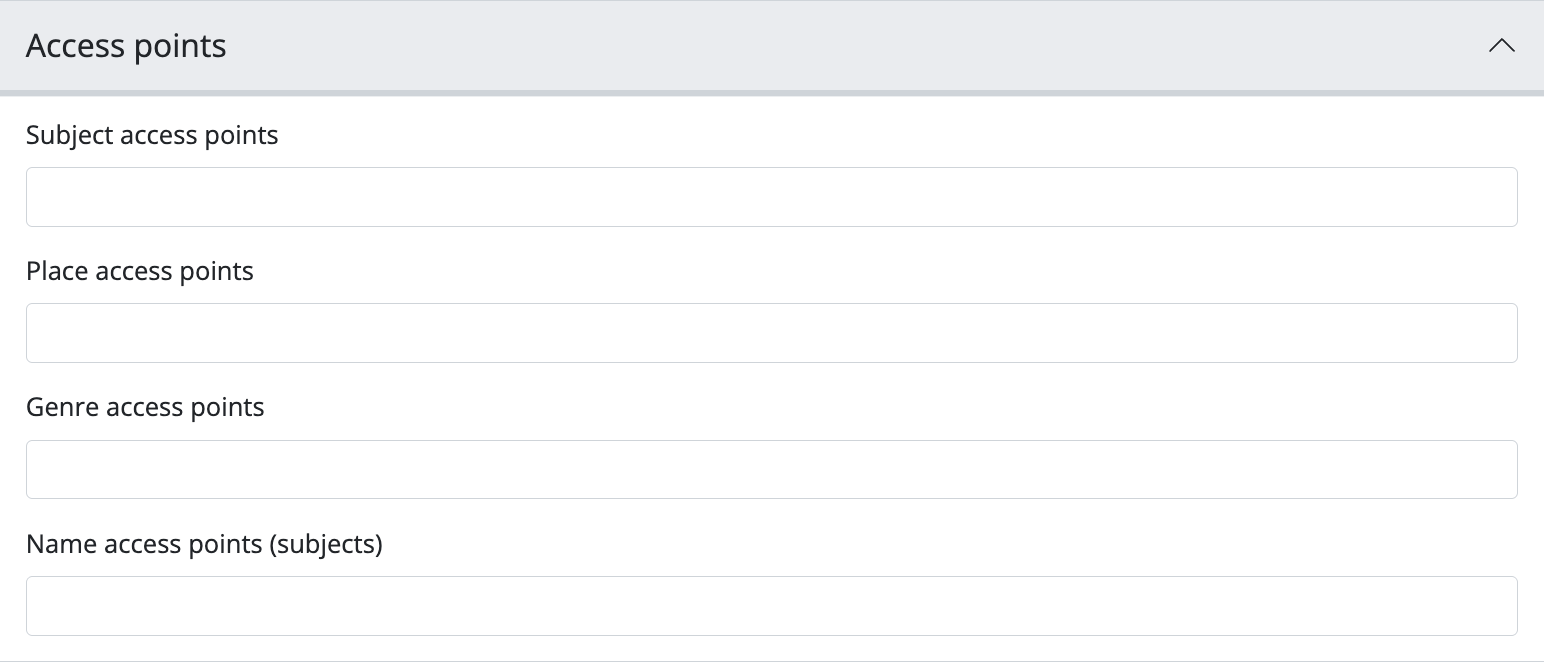This screenshot has width=1544, height=663.
Task: Select the text box under Genre access points
Action: (x=771, y=469)
